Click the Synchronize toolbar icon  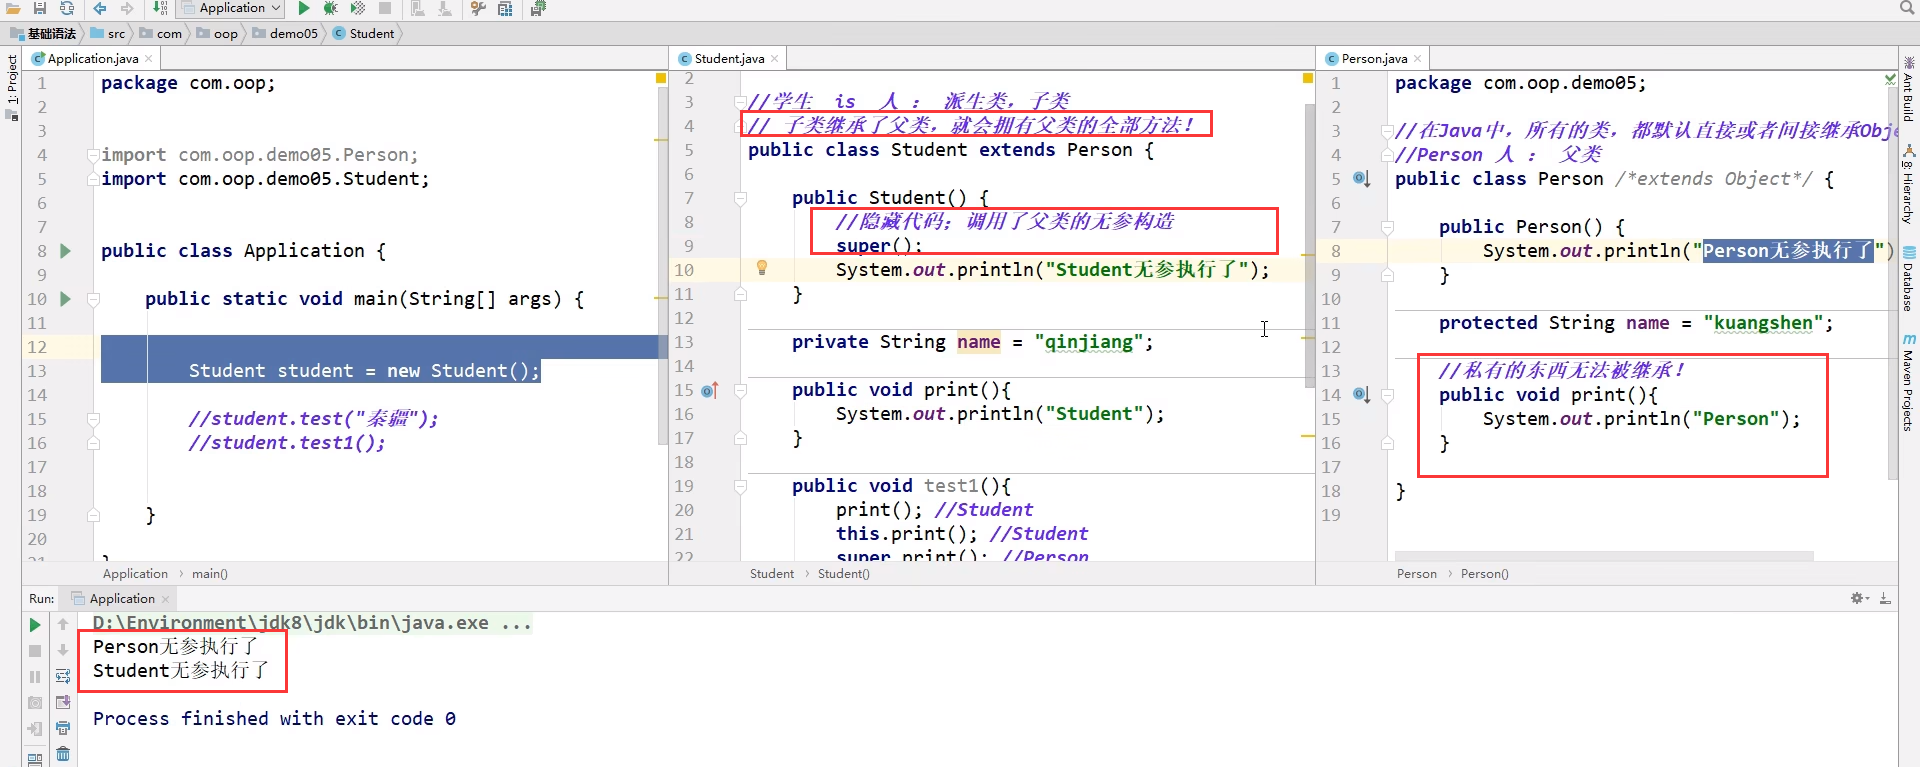click(x=67, y=8)
